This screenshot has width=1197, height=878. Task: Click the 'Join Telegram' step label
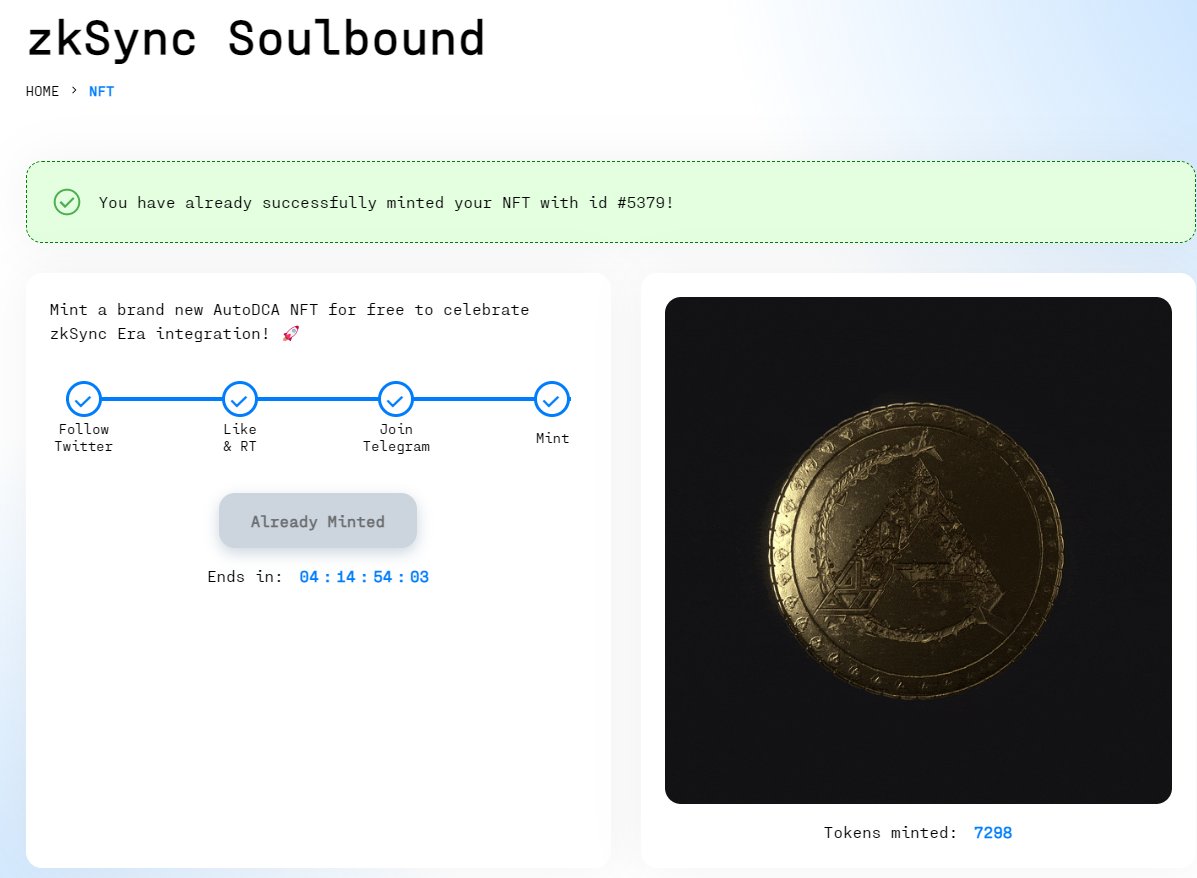[x=396, y=437]
